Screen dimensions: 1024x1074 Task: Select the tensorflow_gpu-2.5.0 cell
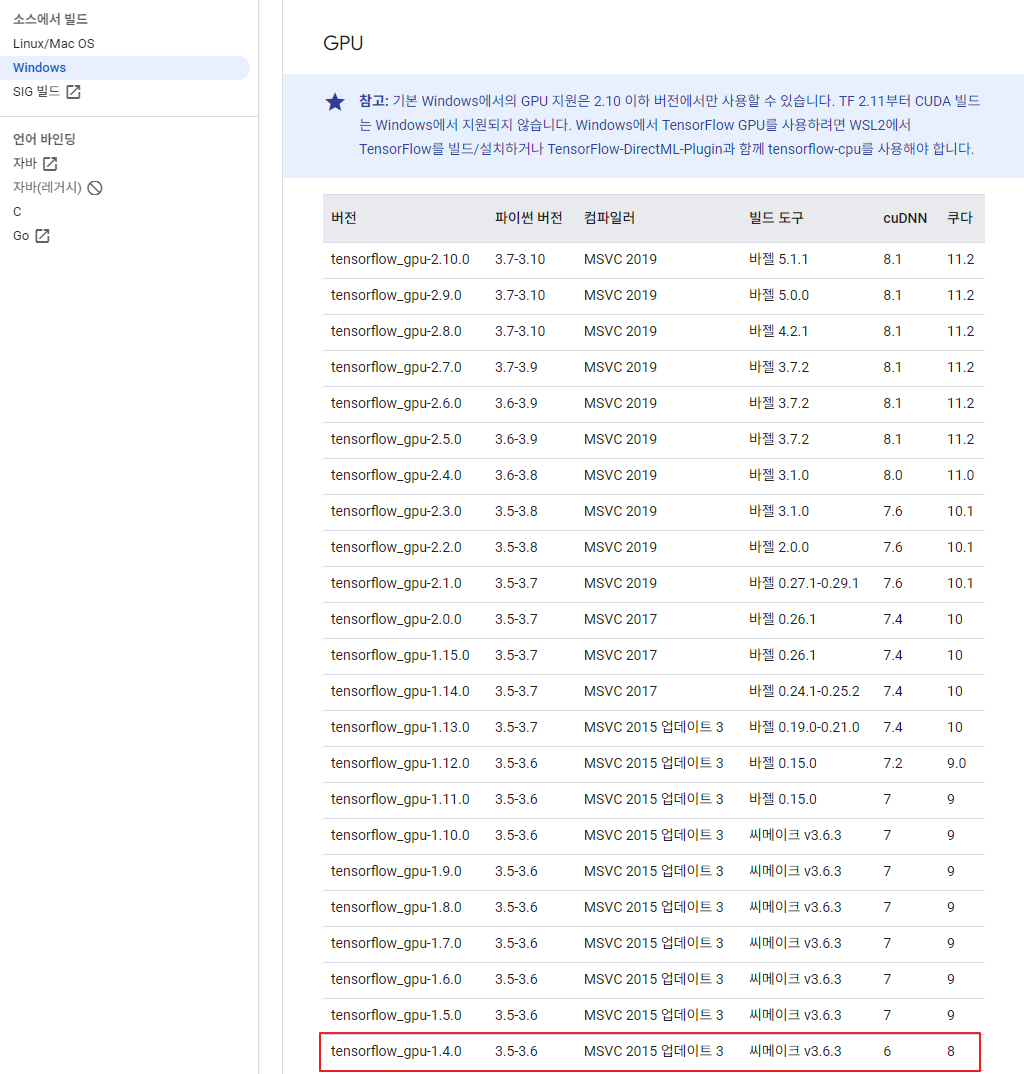click(396, 439)
